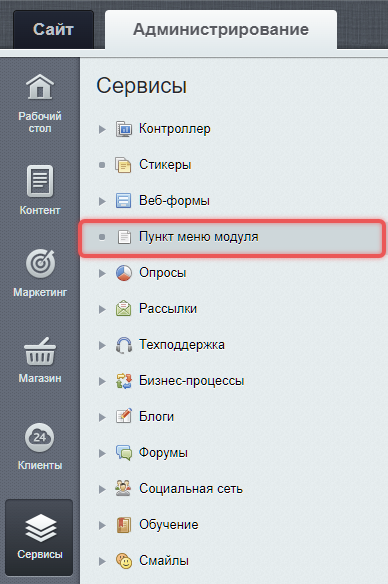This screenshot has height=584, width=388.
Task: Expand the Веб-формы tree arrow
Action: (102, 201)
